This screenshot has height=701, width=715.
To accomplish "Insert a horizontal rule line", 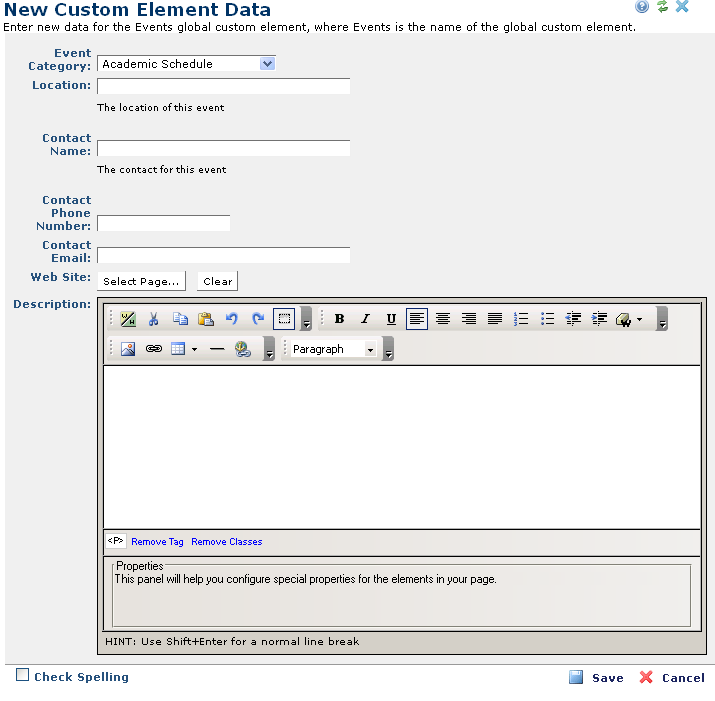I will (217, 349).
